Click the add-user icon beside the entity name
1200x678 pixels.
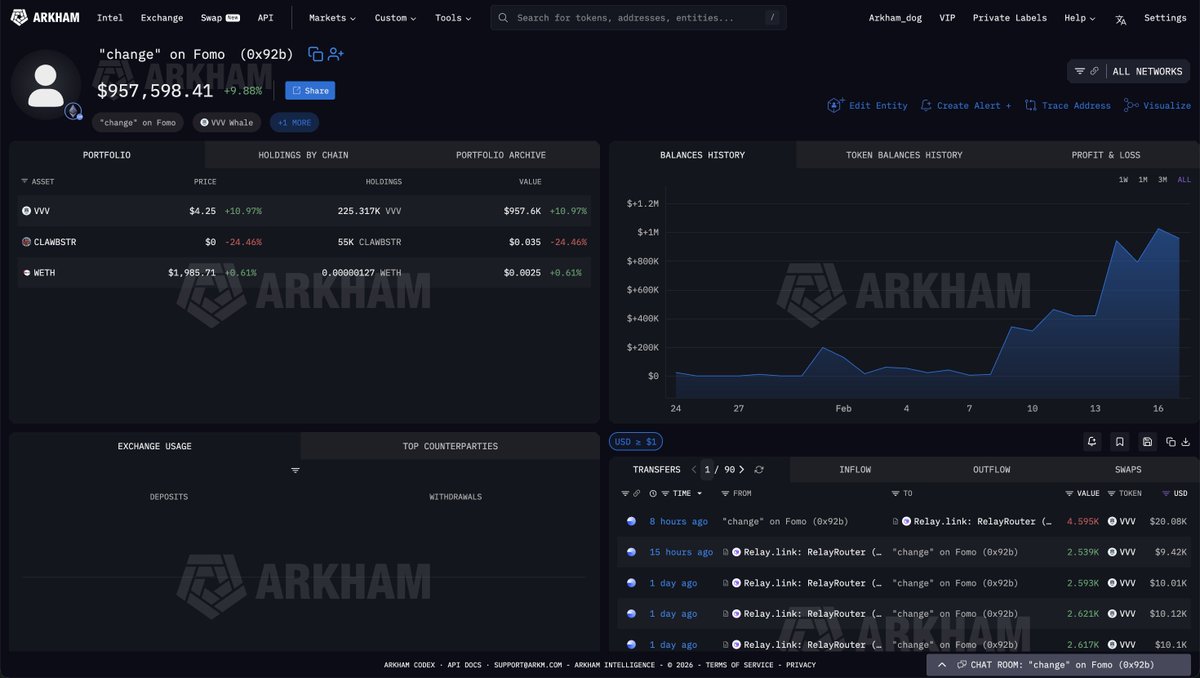pyautogui.click(x=336, y=54)
